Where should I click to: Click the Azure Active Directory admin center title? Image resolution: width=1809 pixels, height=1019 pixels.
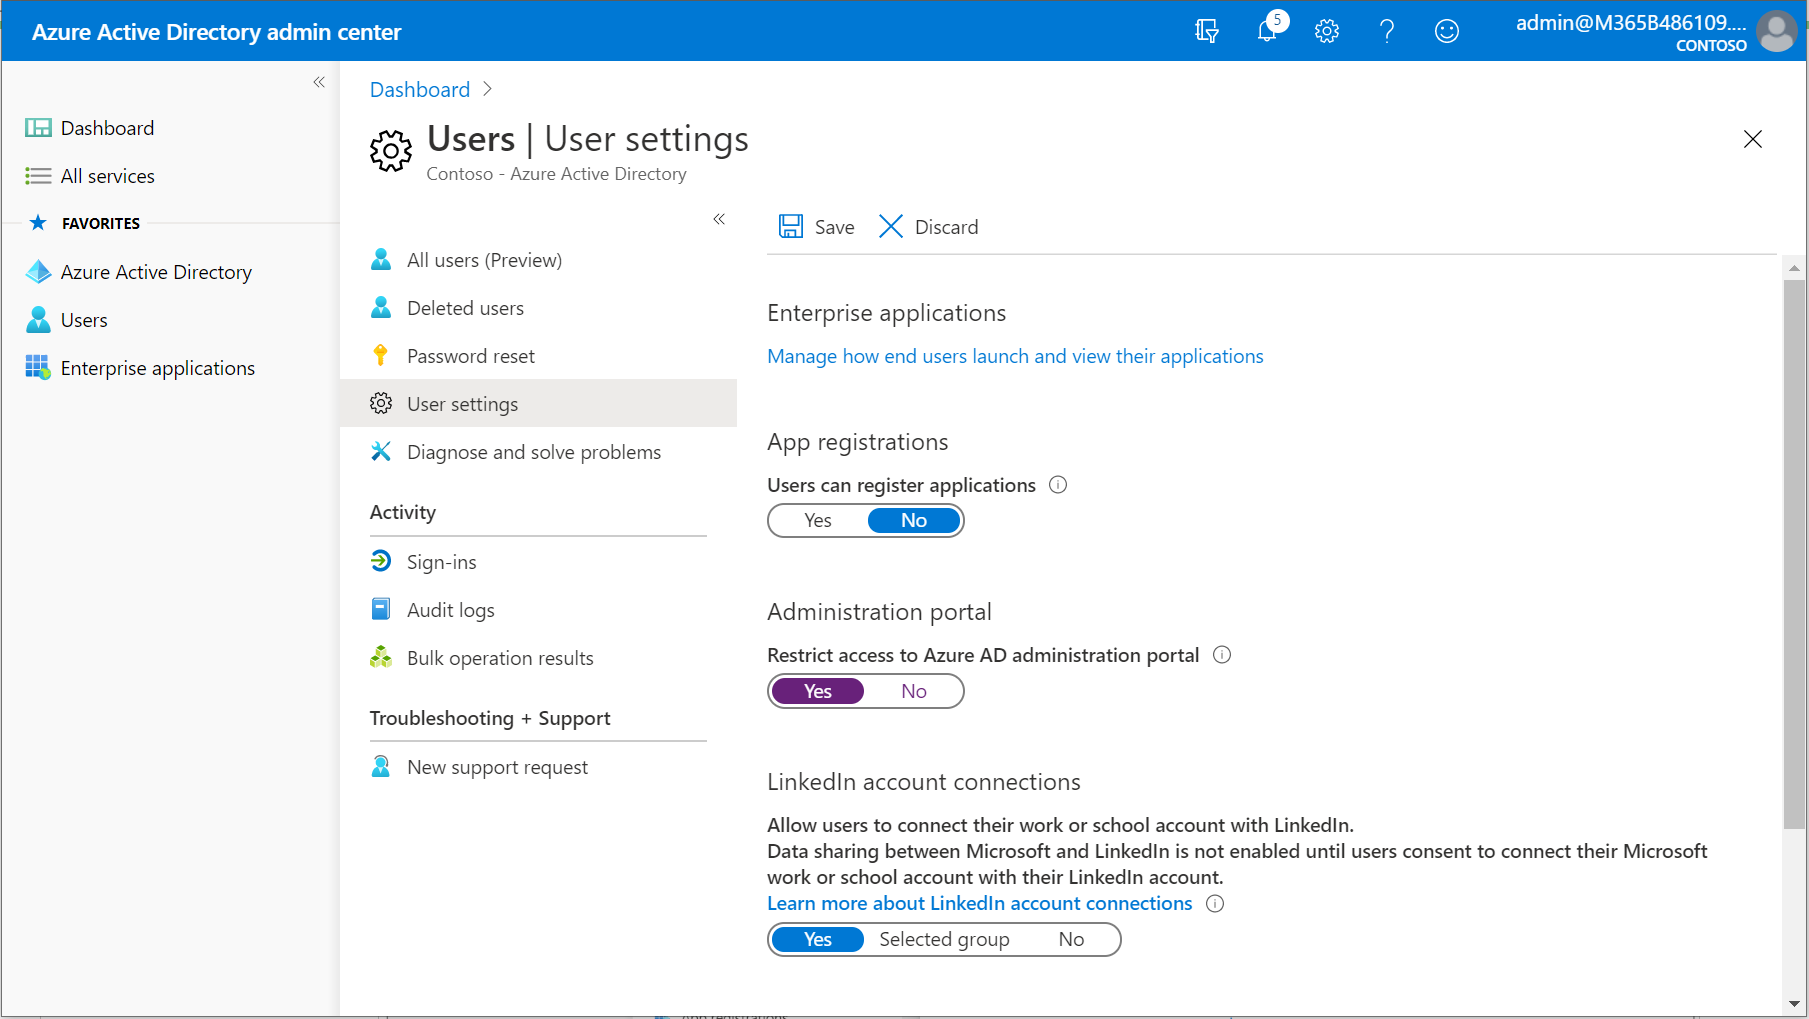point(216,32)
